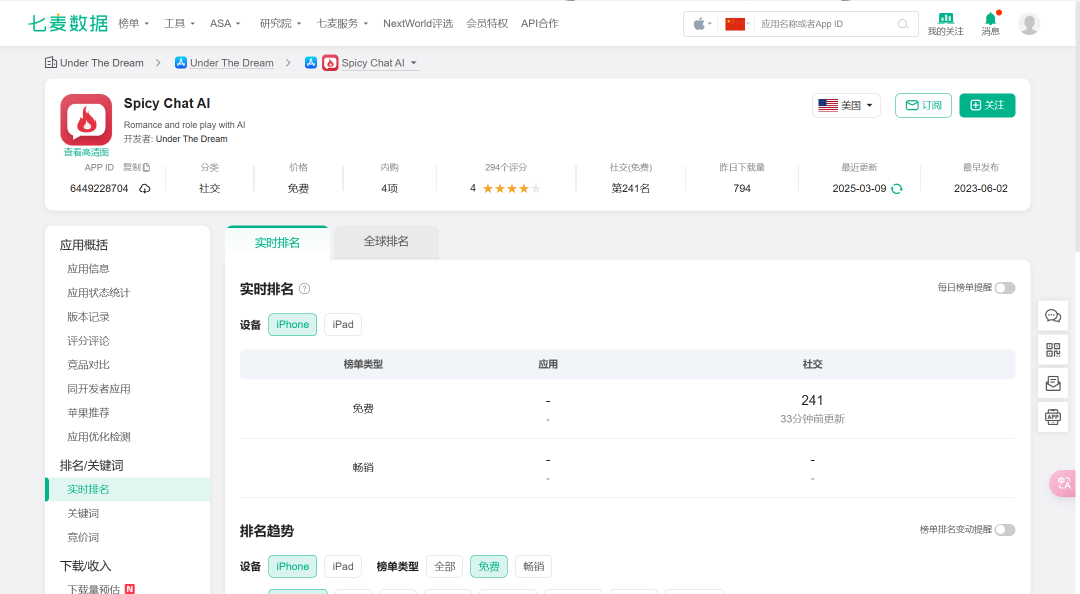Toggle 榜单排名变动提醒 switch

pos(1005,530)
